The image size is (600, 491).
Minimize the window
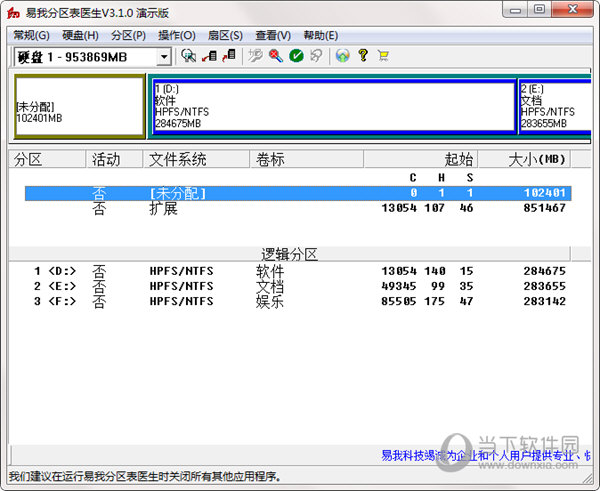pyautogui.click(x=515, y=10)
